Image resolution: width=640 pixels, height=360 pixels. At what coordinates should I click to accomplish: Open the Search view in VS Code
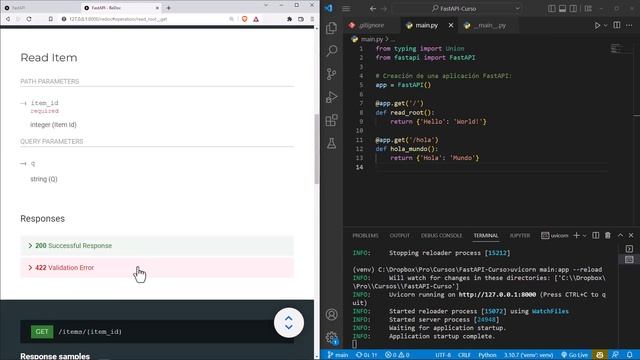click(331, 51)
